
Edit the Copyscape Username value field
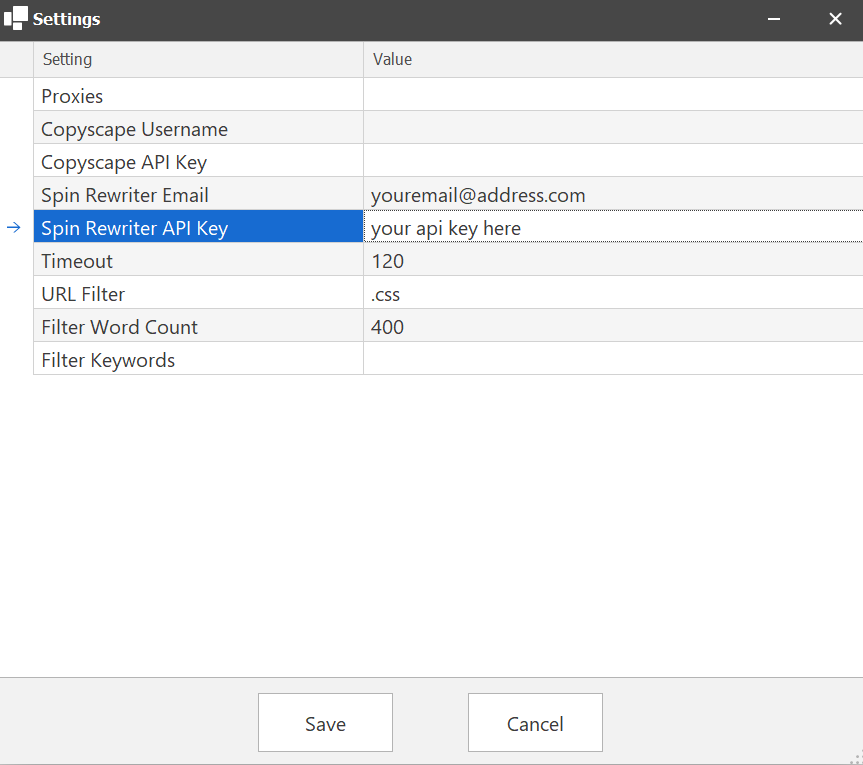(612, 129)
